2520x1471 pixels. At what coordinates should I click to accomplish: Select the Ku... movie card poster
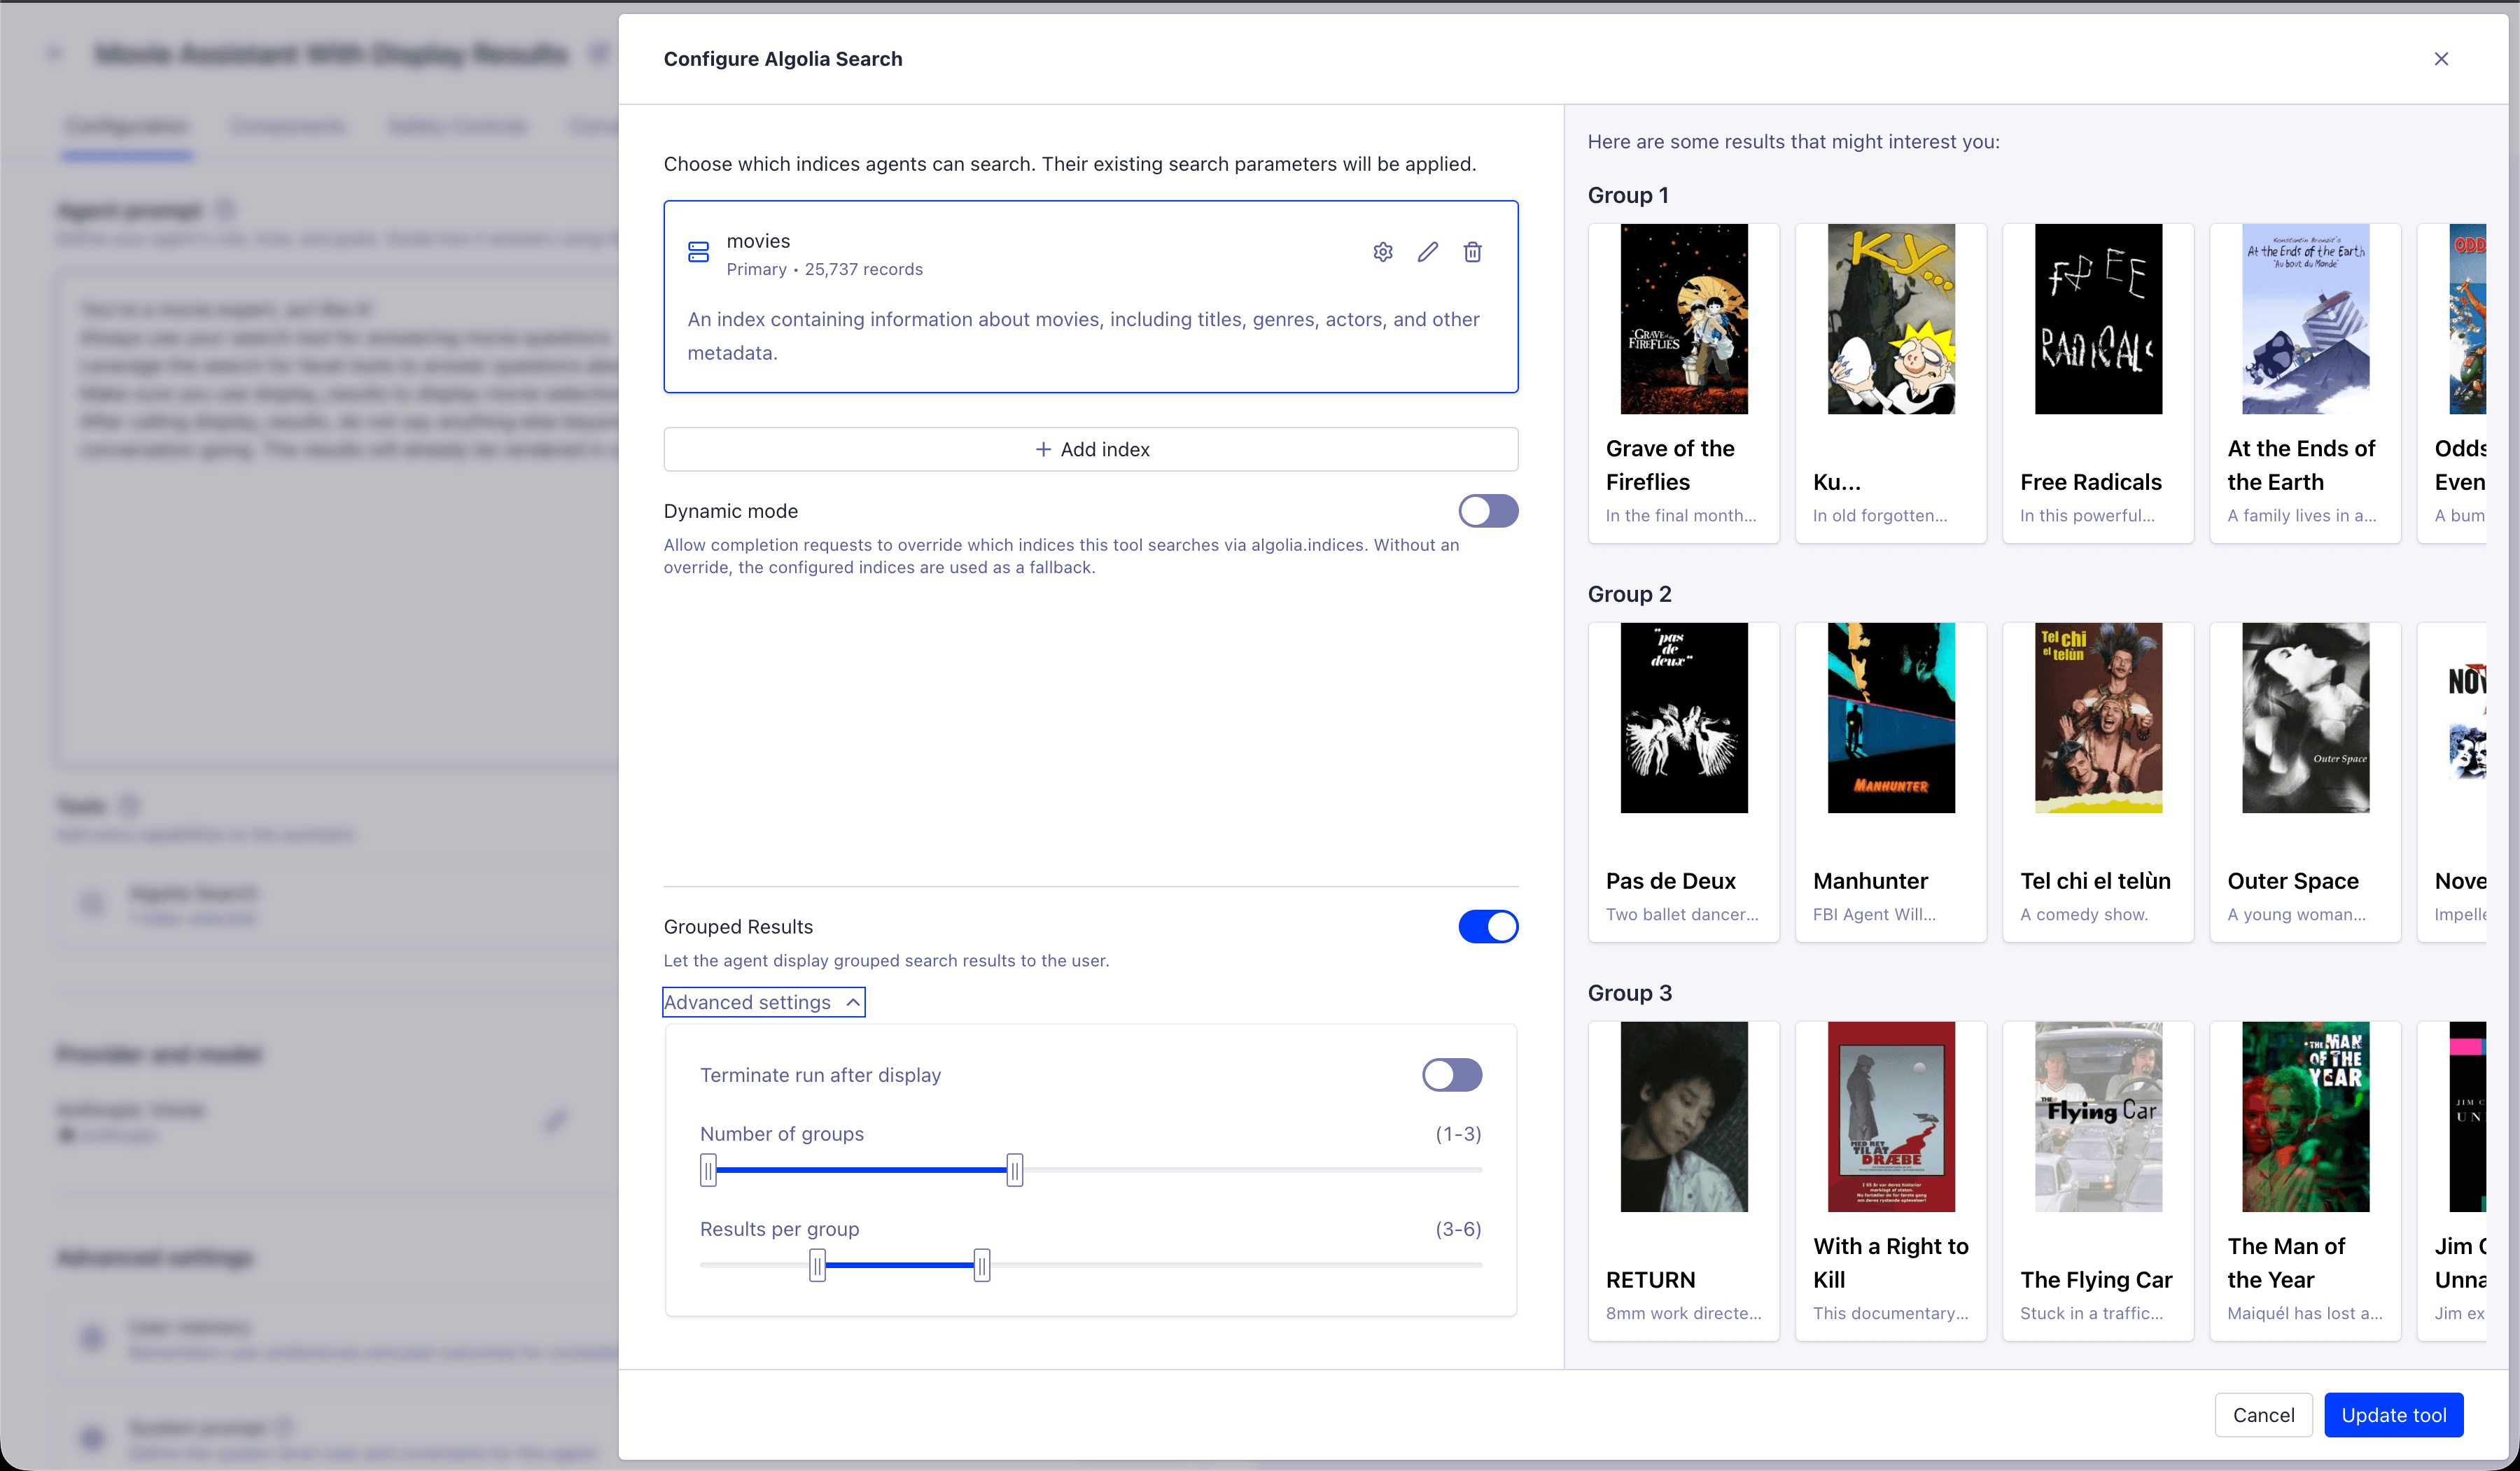click(1891, 319)
